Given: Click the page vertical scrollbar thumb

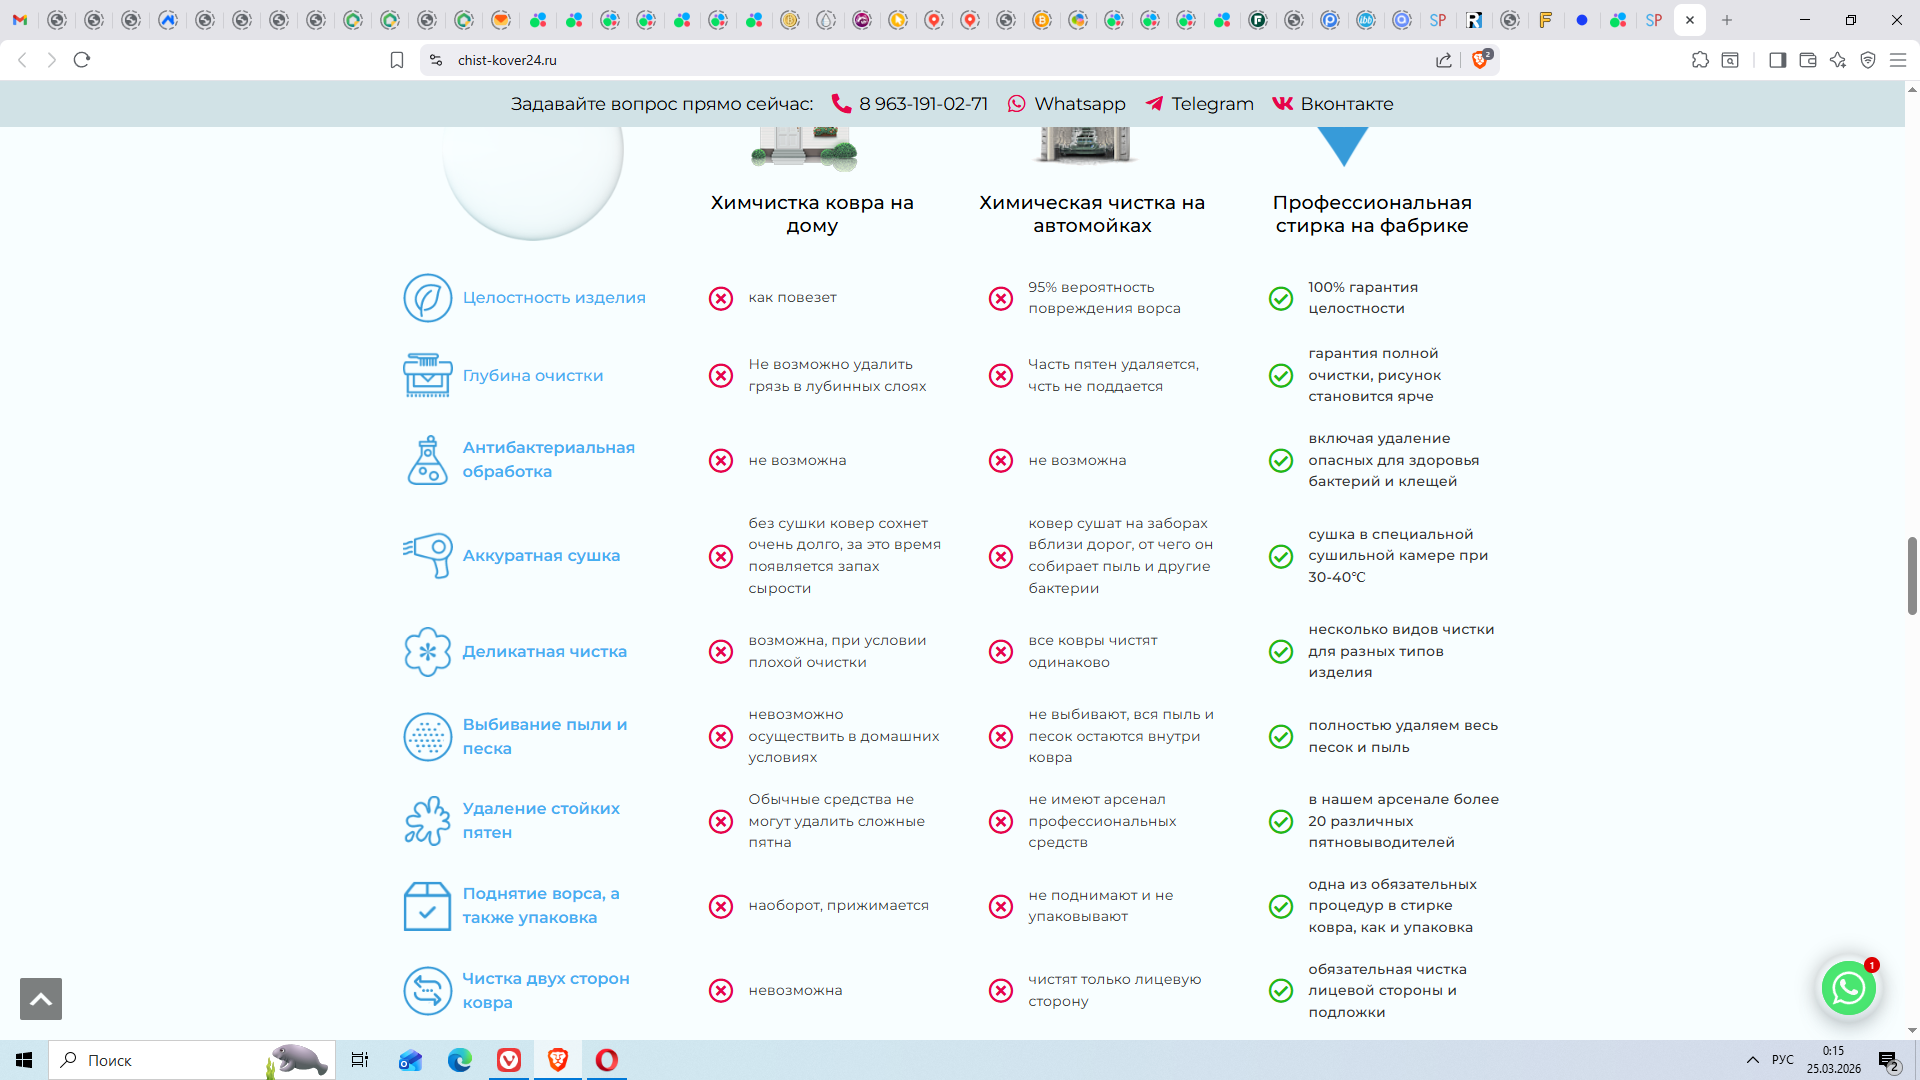Looking at the screenshot, I should click(x=1912, y=575).
